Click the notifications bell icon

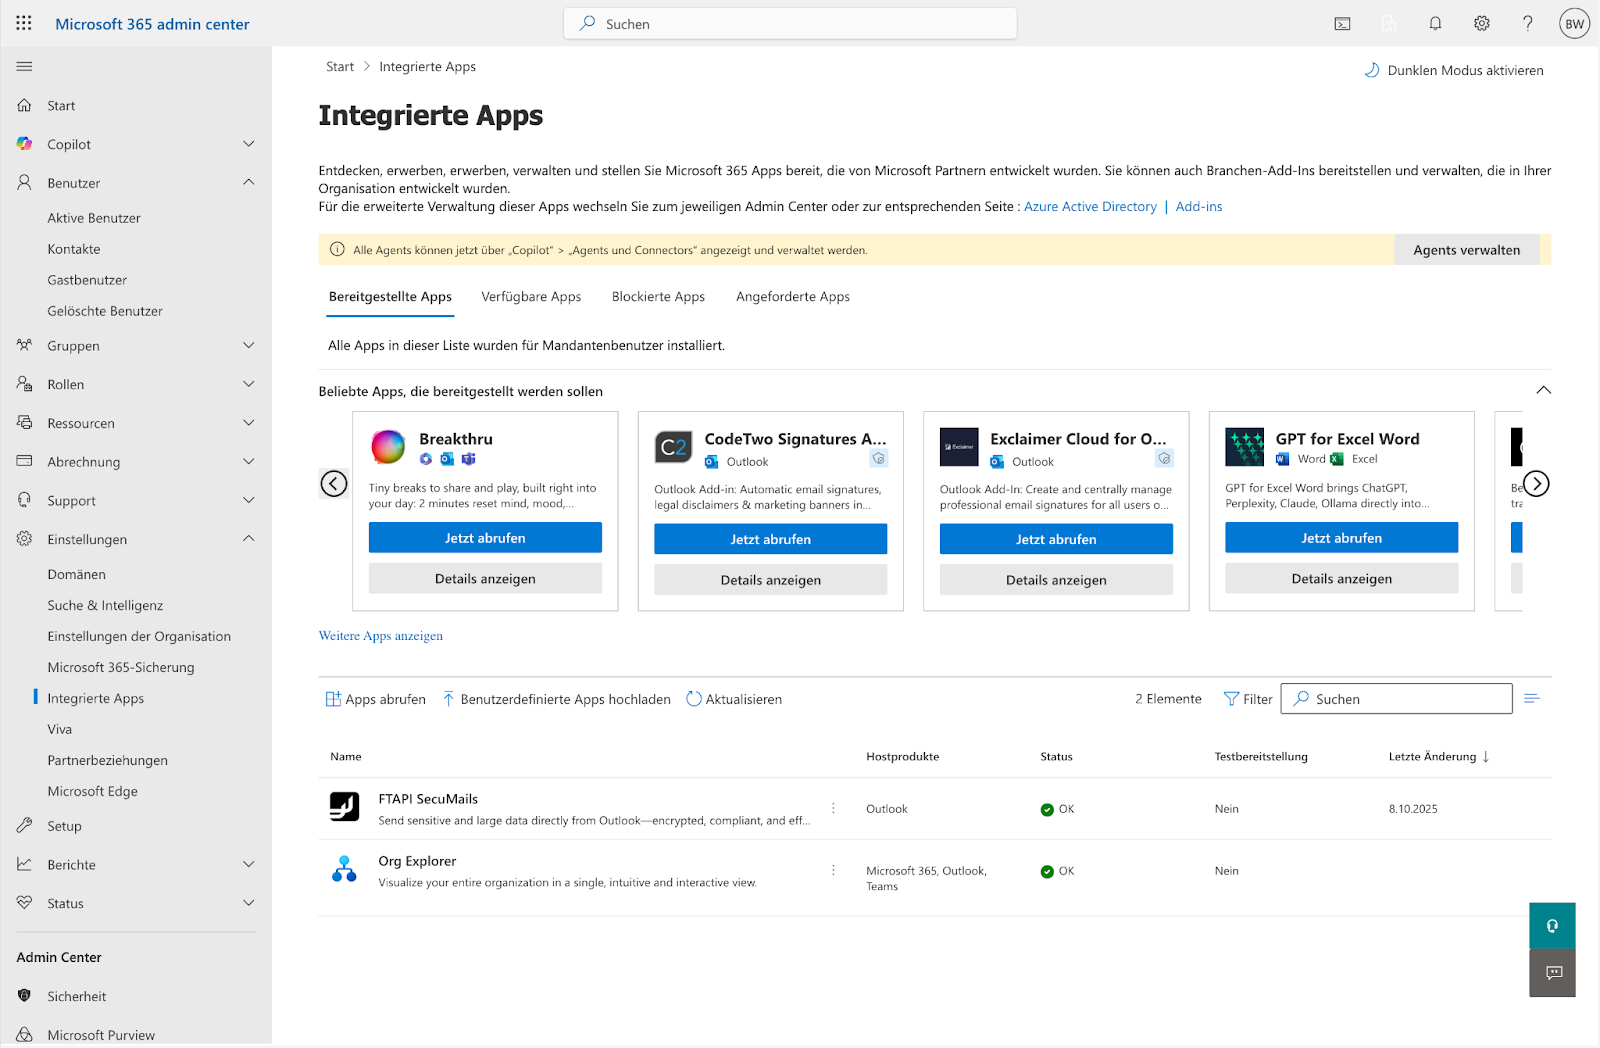(1435, 23)
